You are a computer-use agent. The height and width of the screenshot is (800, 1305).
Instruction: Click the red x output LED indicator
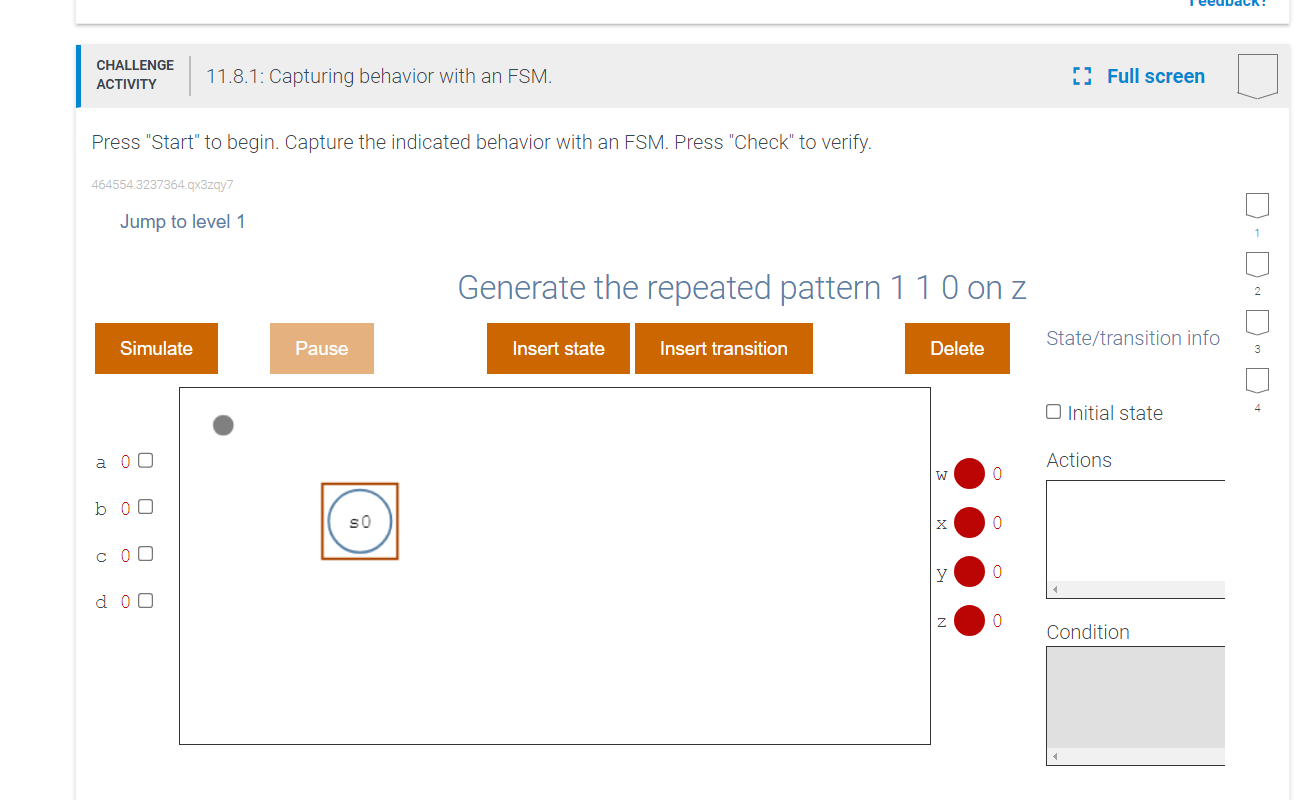[968, 522]
